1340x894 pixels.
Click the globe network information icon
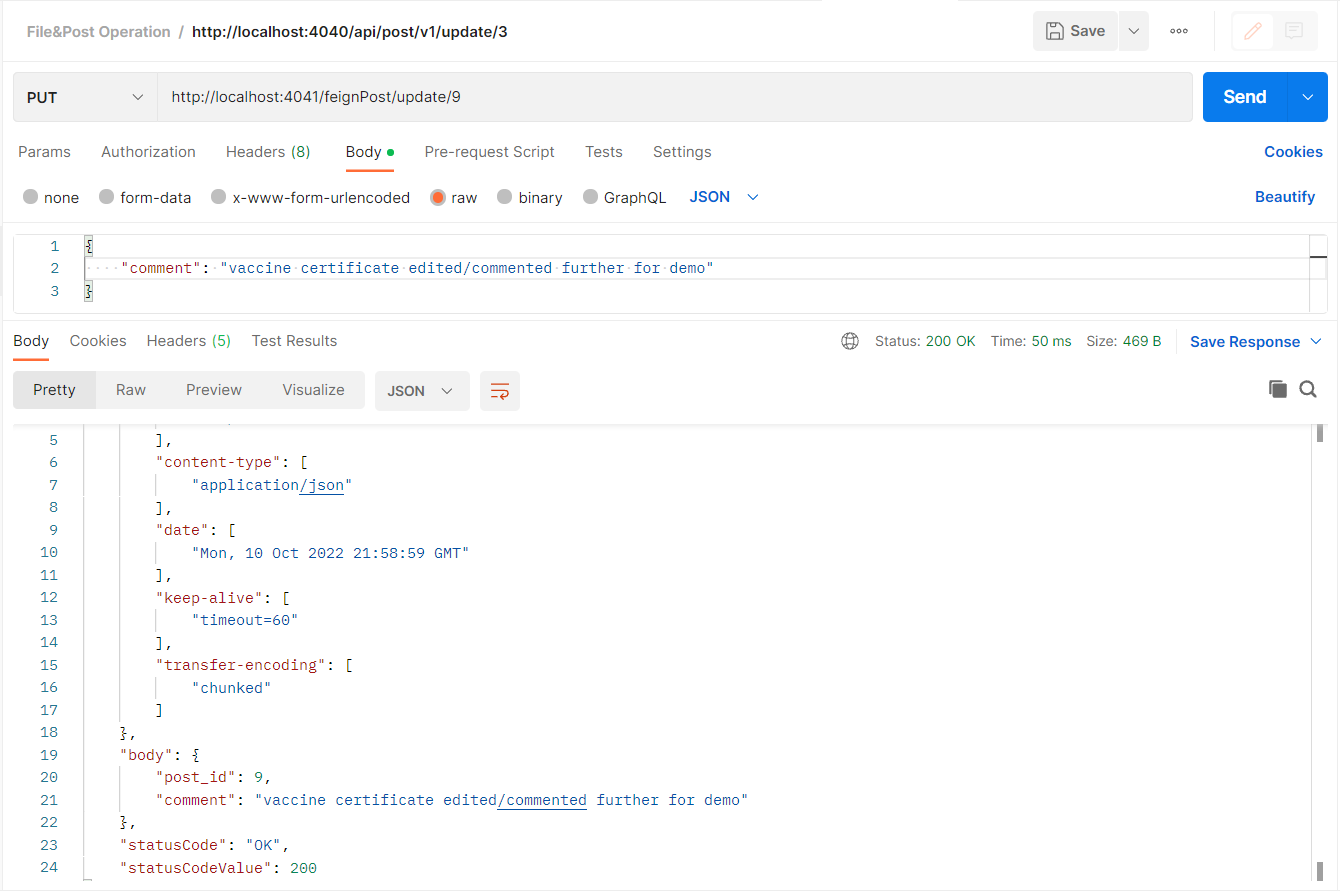849,341
